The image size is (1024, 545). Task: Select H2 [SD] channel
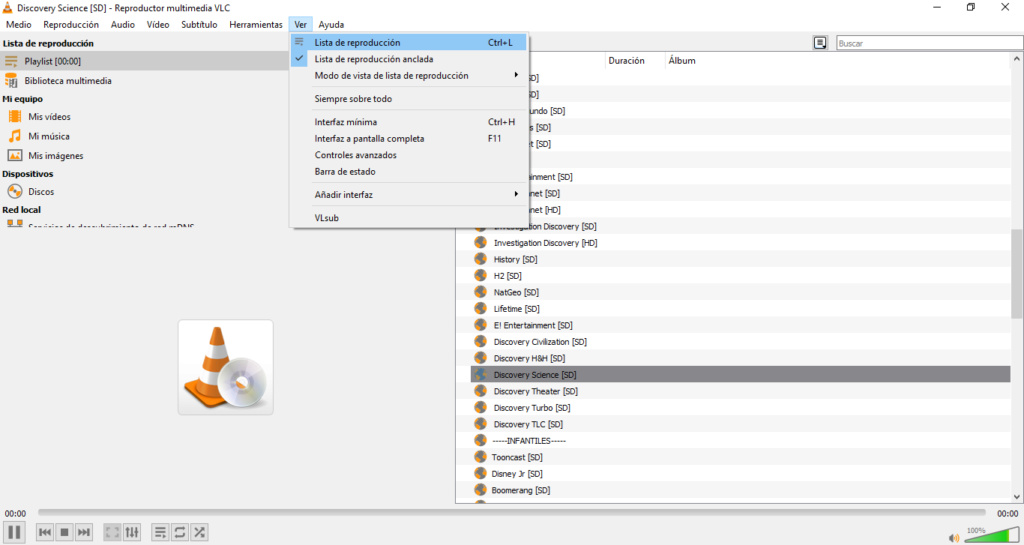point(507,275)
